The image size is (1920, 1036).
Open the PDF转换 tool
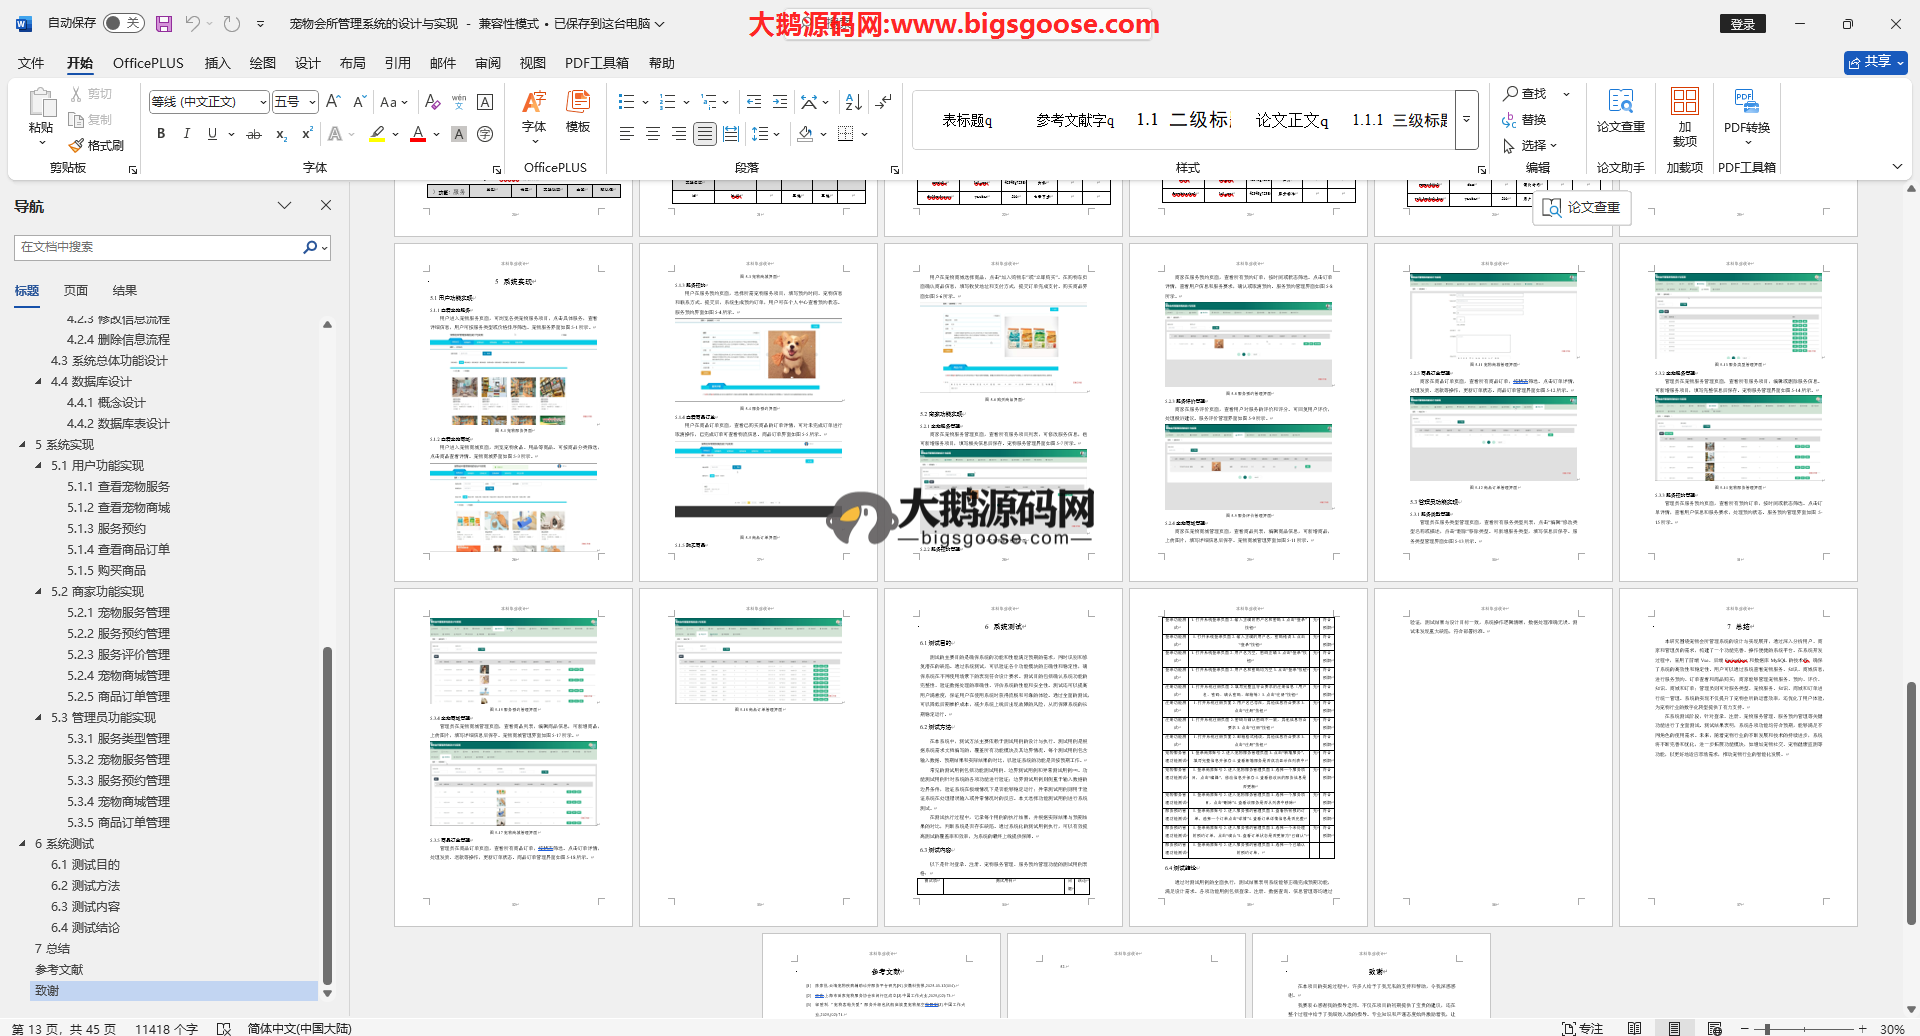point(1746,115)
